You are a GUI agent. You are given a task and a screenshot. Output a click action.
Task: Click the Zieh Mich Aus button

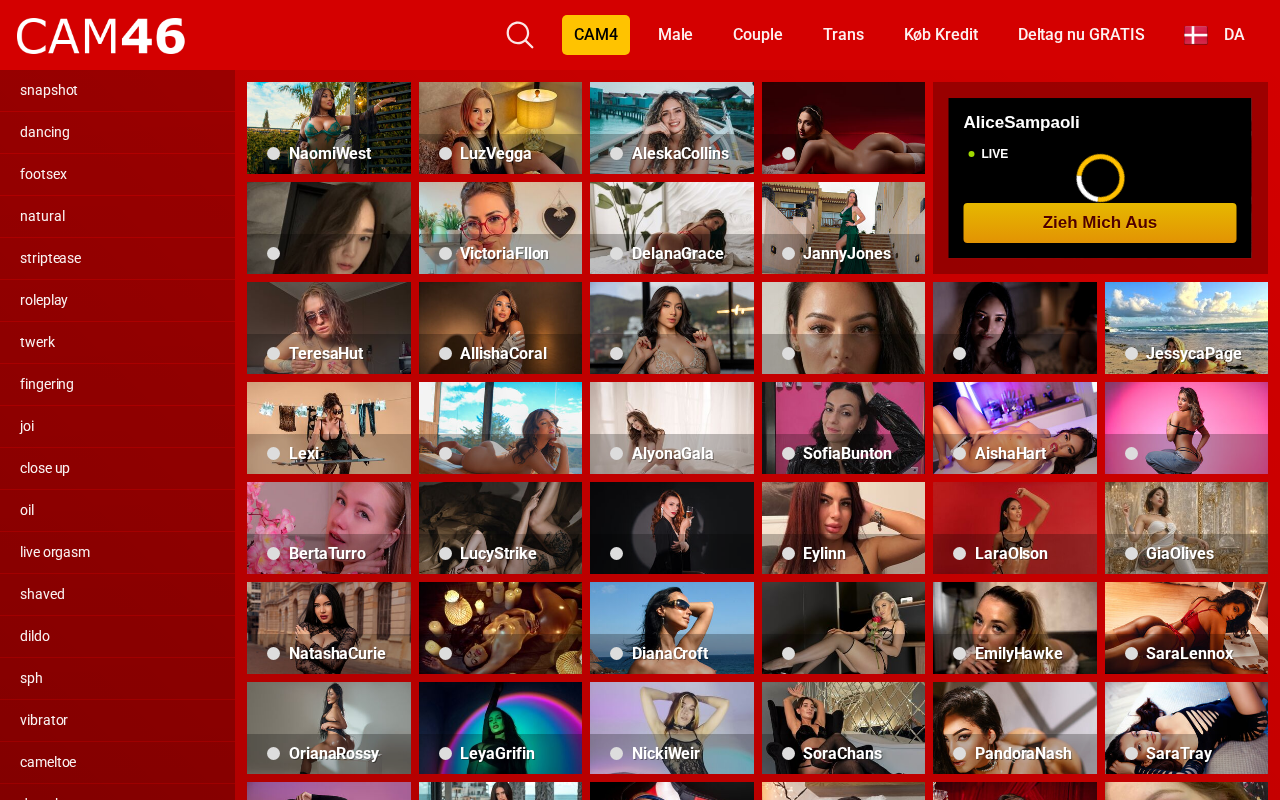tap(1100, 223)
